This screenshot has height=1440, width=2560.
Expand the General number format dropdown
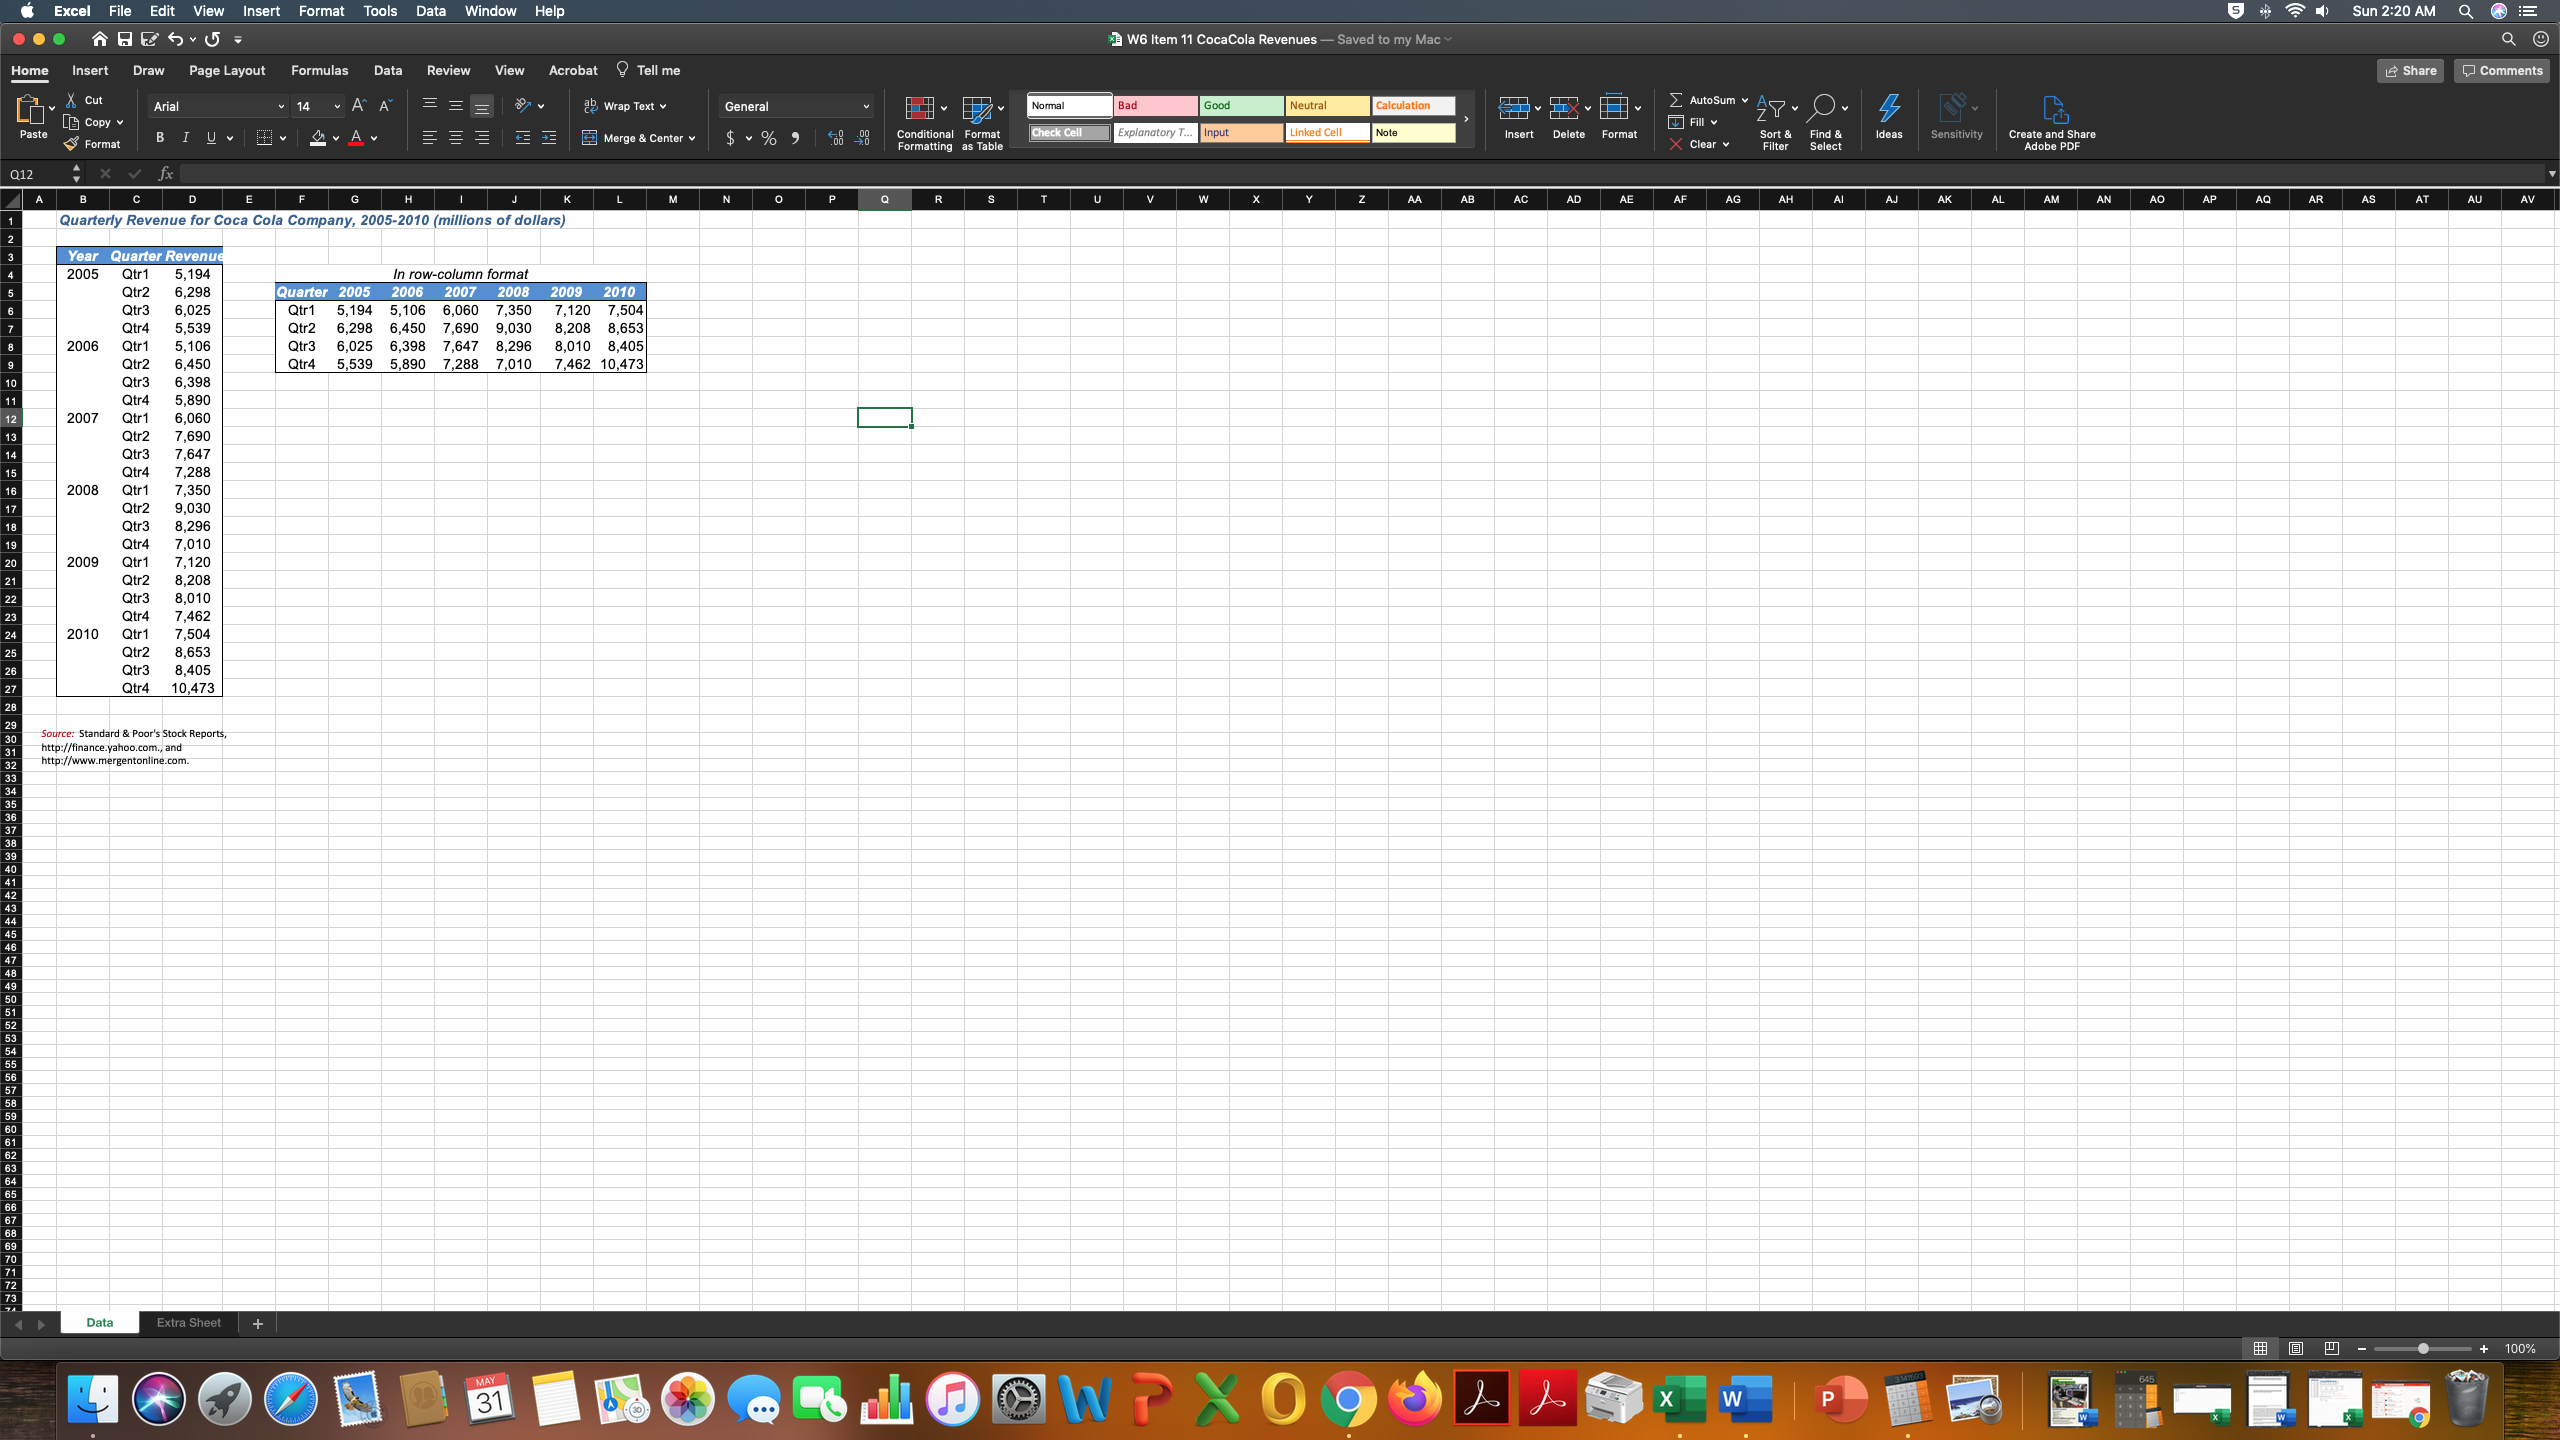coord(865,107)
